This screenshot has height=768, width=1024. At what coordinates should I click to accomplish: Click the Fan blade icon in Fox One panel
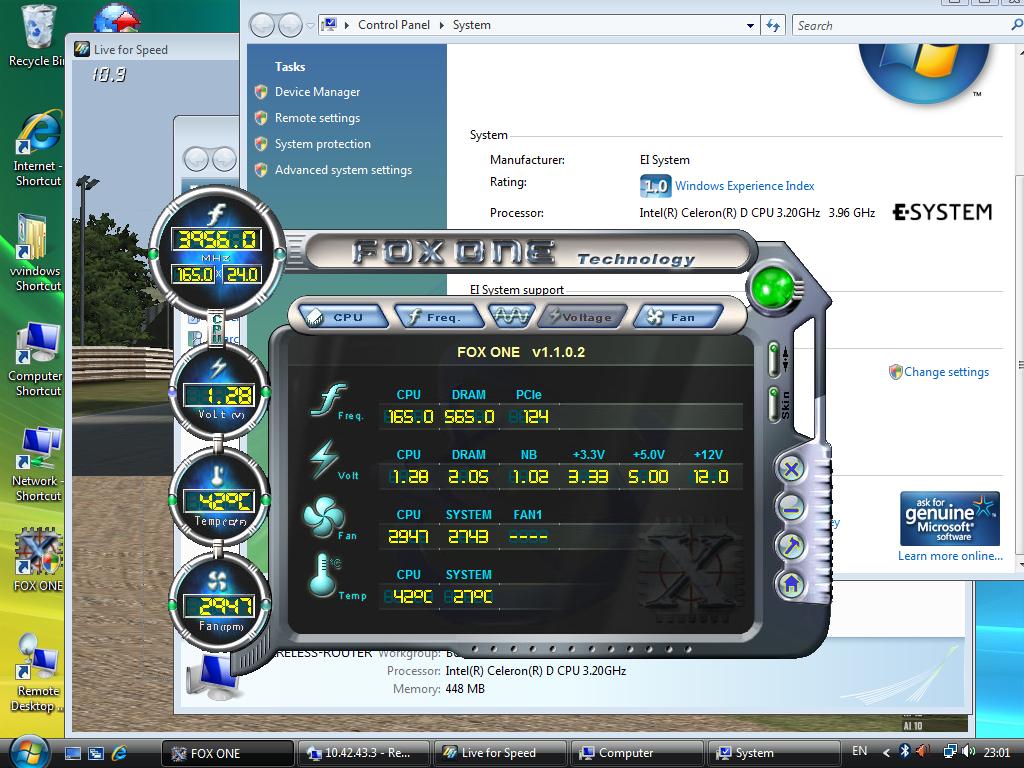[323, 518]
